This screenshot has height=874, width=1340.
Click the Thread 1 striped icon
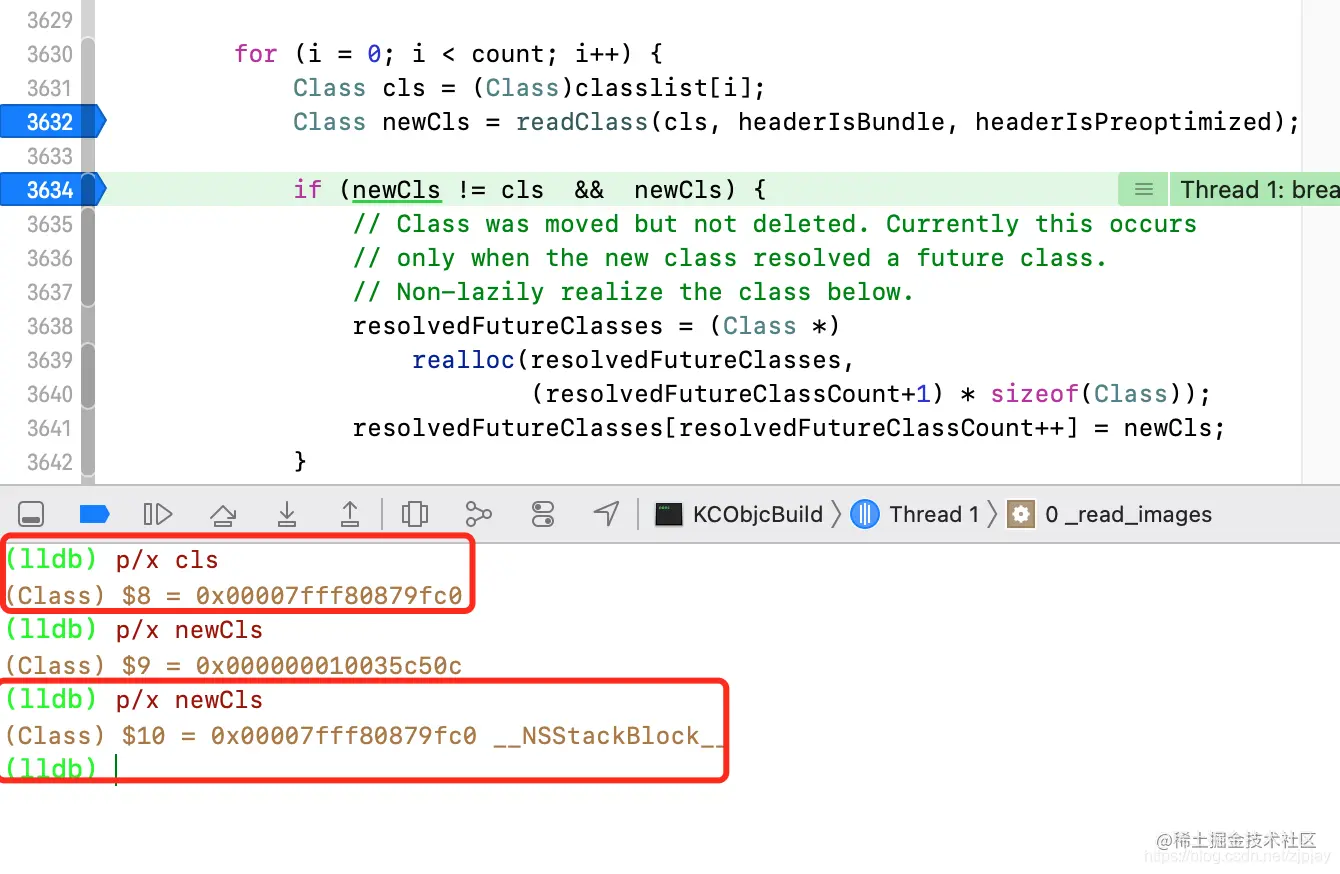coord(865,515)
